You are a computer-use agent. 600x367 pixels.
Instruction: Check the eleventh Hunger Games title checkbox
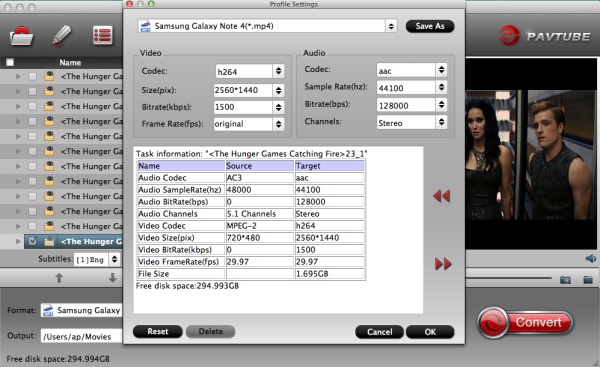click(33, 227)
